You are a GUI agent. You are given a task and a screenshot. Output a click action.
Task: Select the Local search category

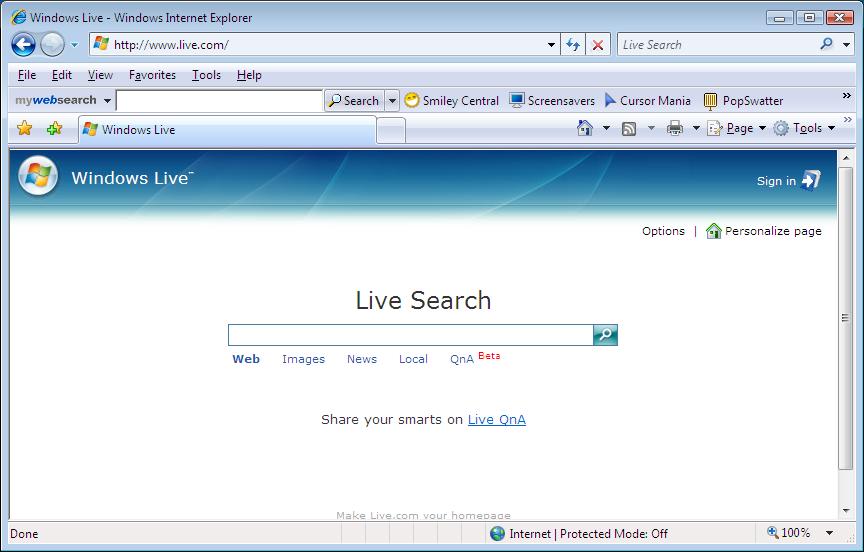(413, 359)
